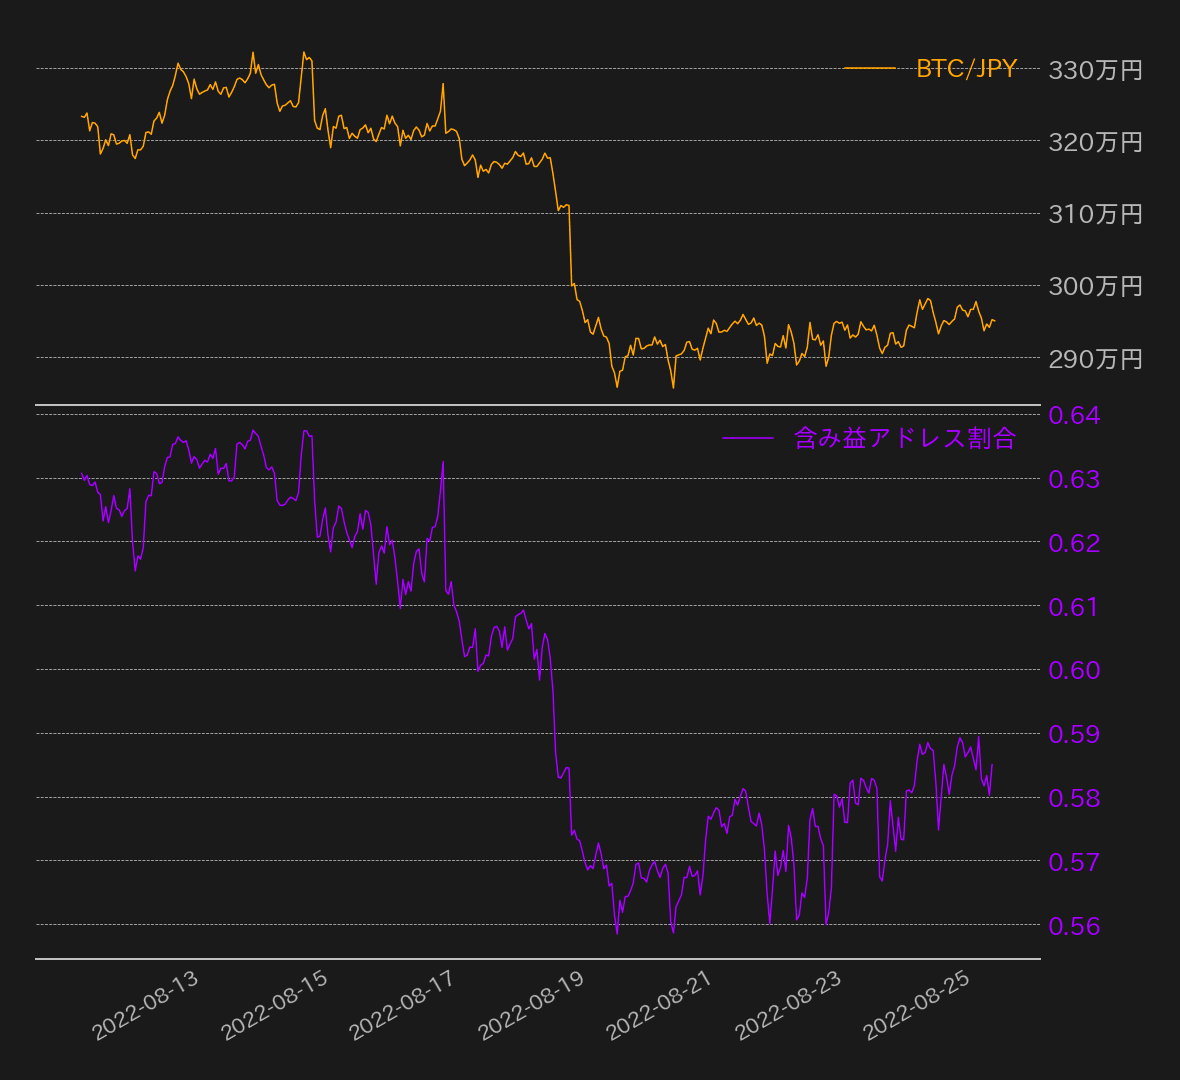The width and height of the screenshot is (1180, 1080).
Task: Select the 330万円 price axis label
Action: (x=1094, y=70)
